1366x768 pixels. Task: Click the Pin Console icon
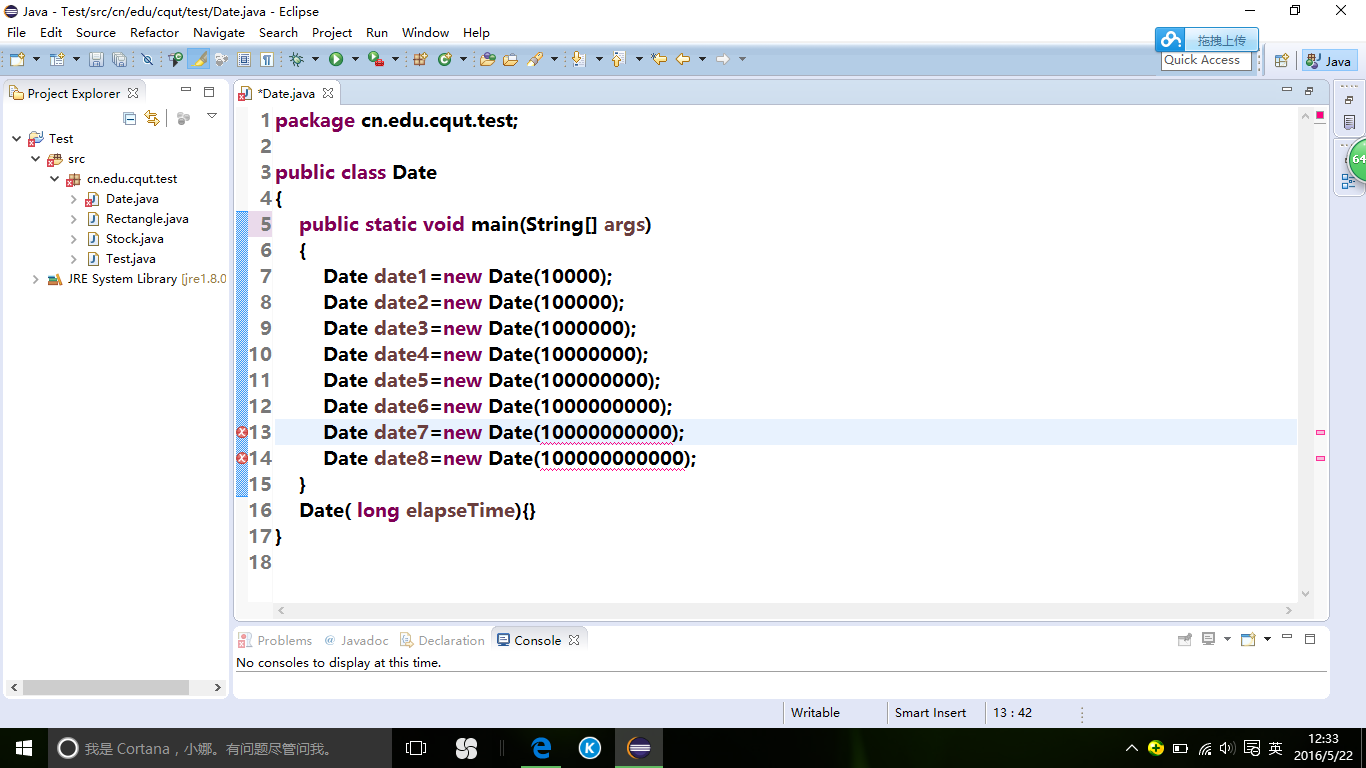tap(1185, 639)
